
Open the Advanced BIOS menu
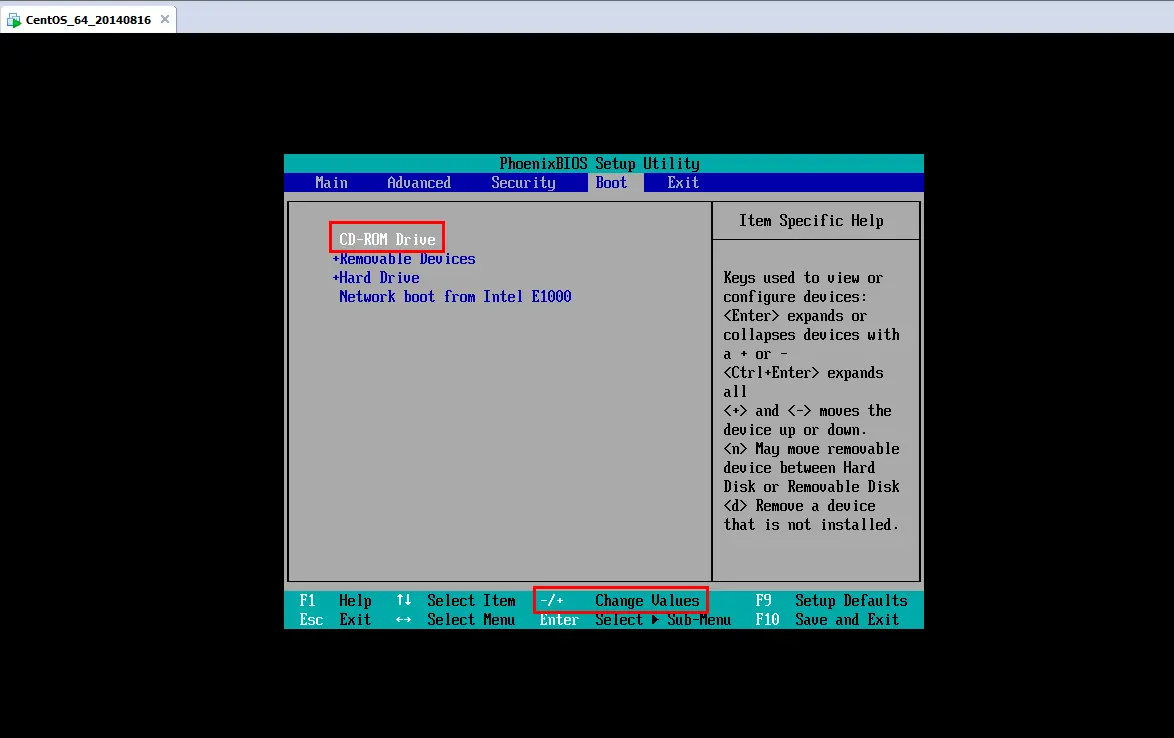(x=419, y=183)
